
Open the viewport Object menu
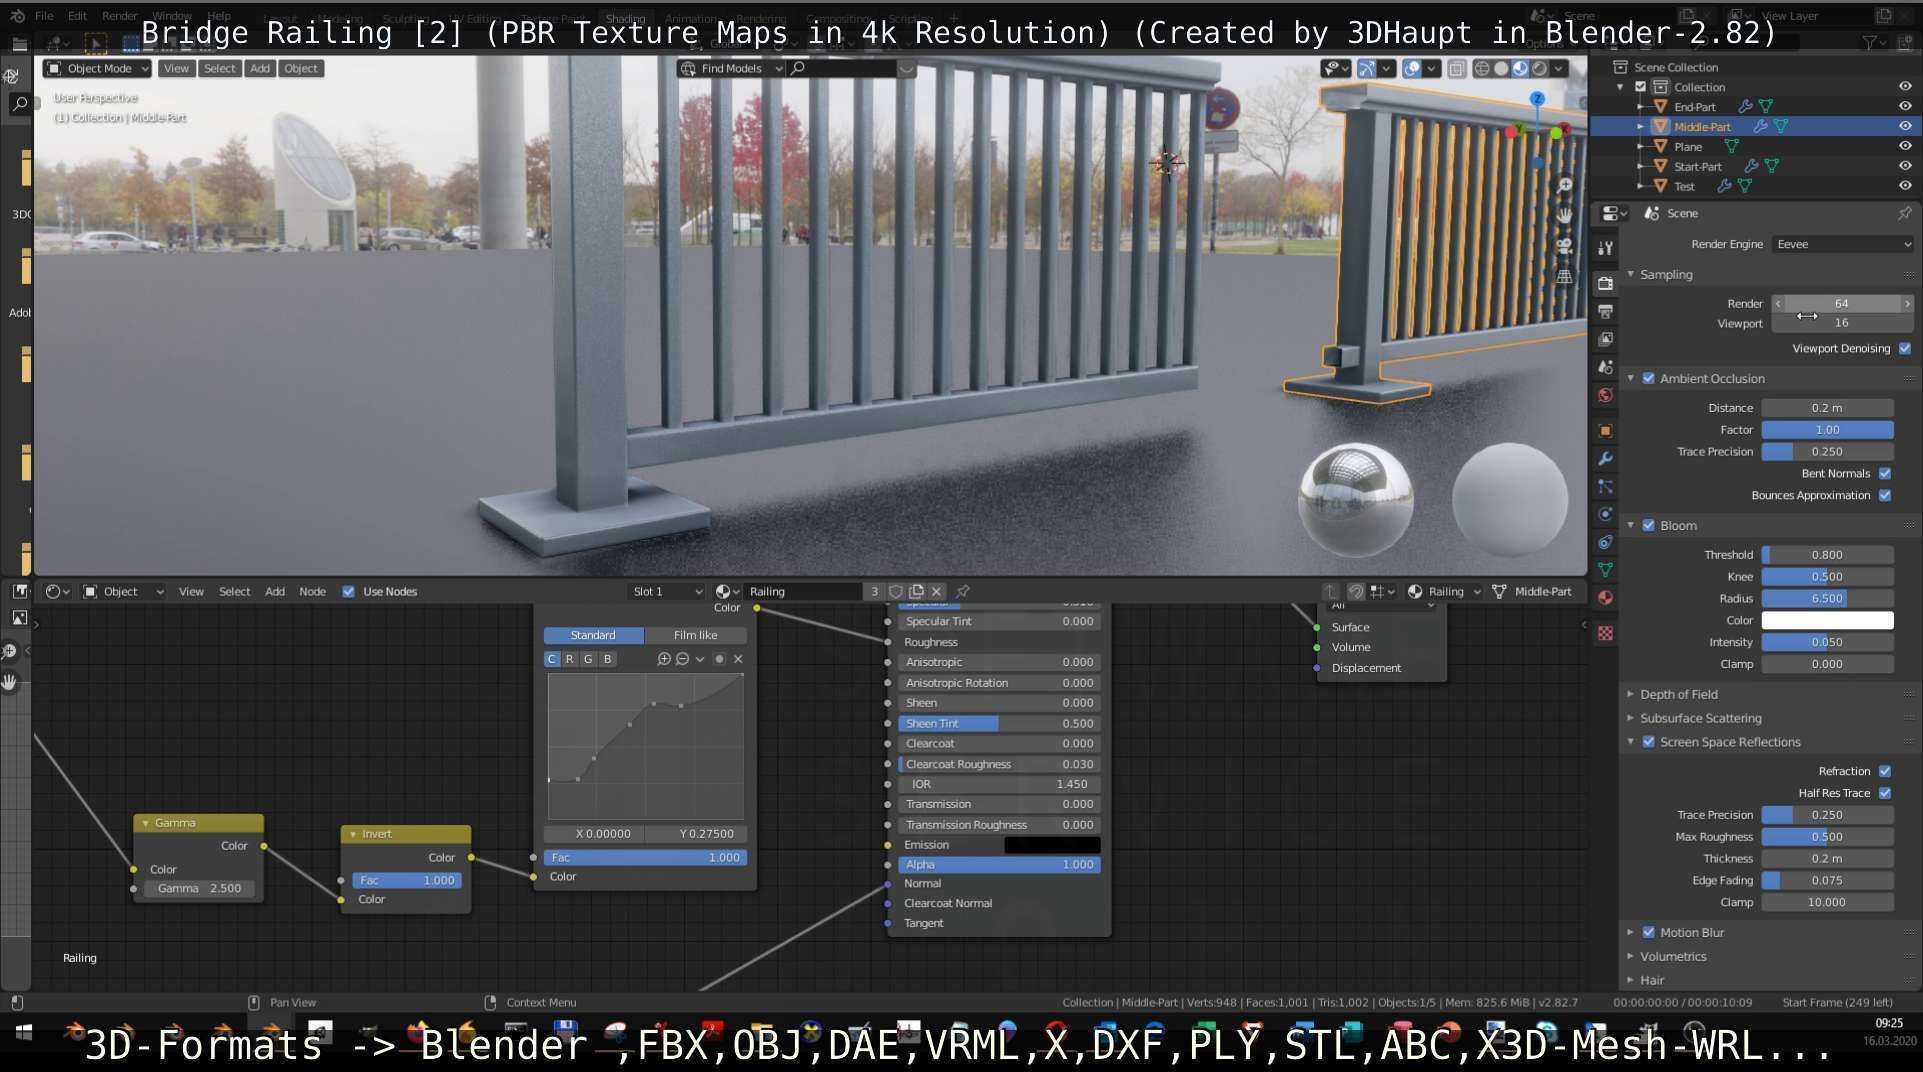[x=300, y=68]
